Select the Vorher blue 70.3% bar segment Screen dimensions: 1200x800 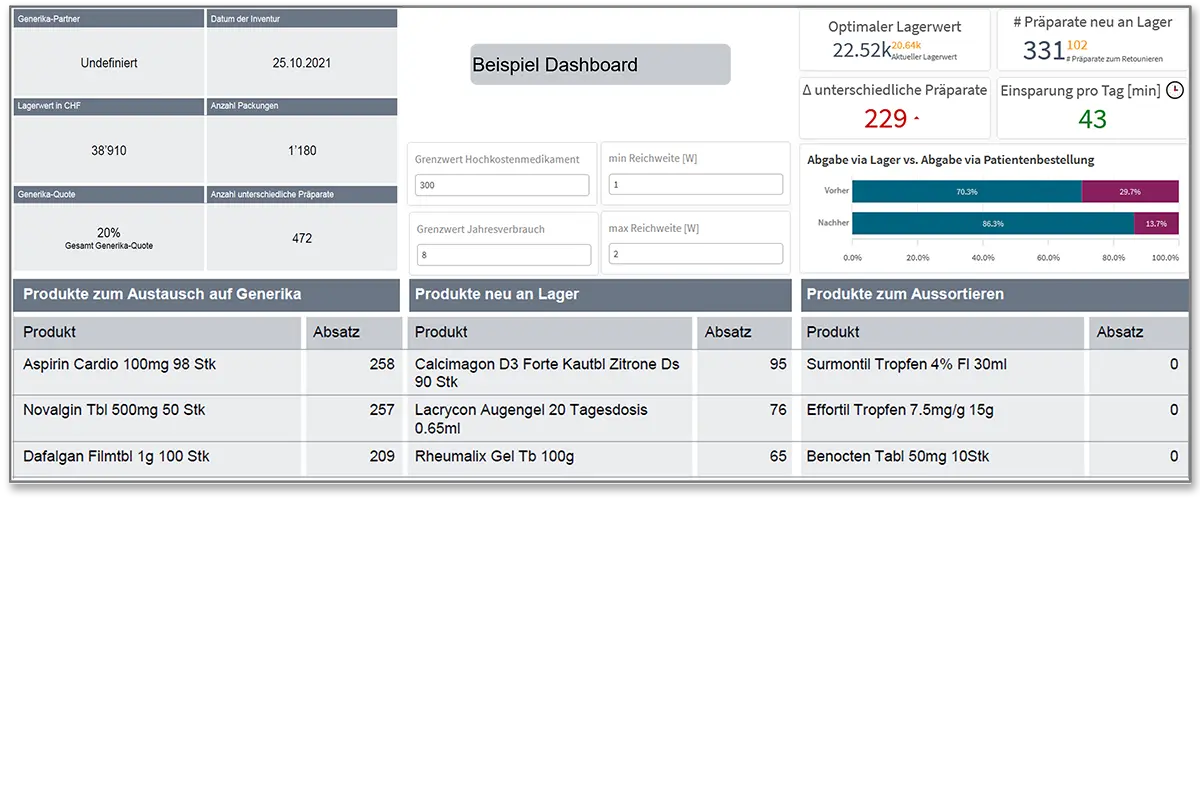point(967,191)
